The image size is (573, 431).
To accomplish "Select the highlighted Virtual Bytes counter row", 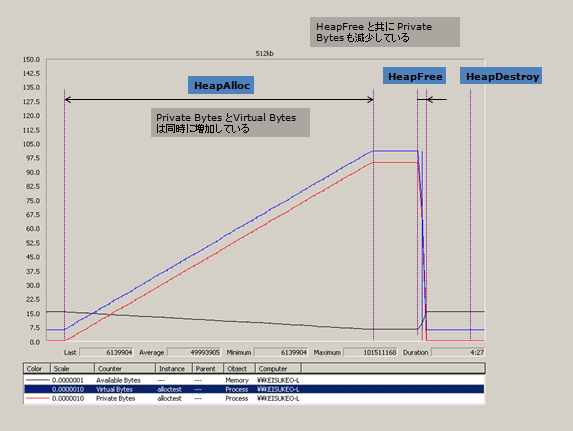I will pyautogui.click(x=254, y=389).
